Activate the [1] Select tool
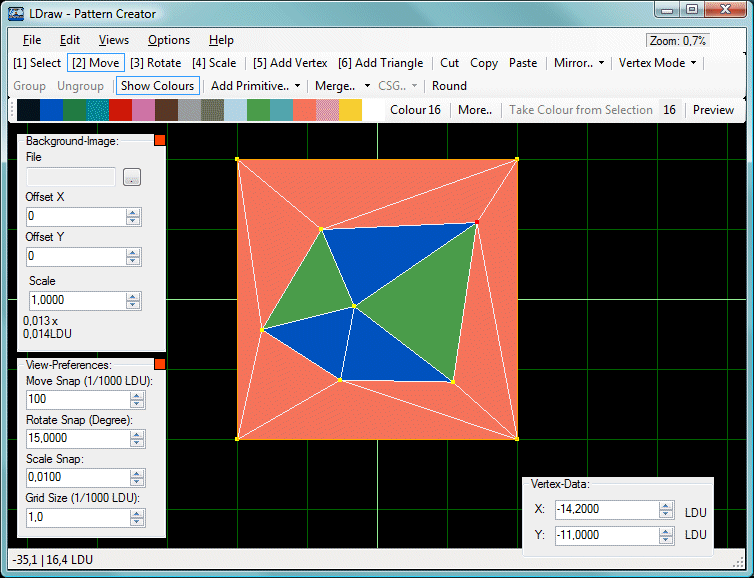The image size is (754, 578). 37,63
